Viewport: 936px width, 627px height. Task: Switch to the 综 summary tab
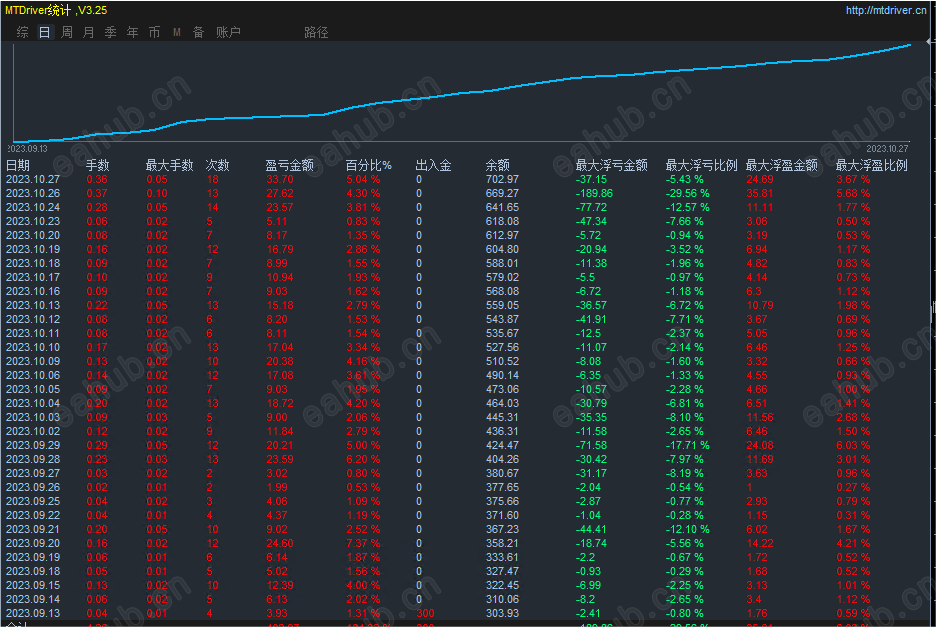pos(23,32)
